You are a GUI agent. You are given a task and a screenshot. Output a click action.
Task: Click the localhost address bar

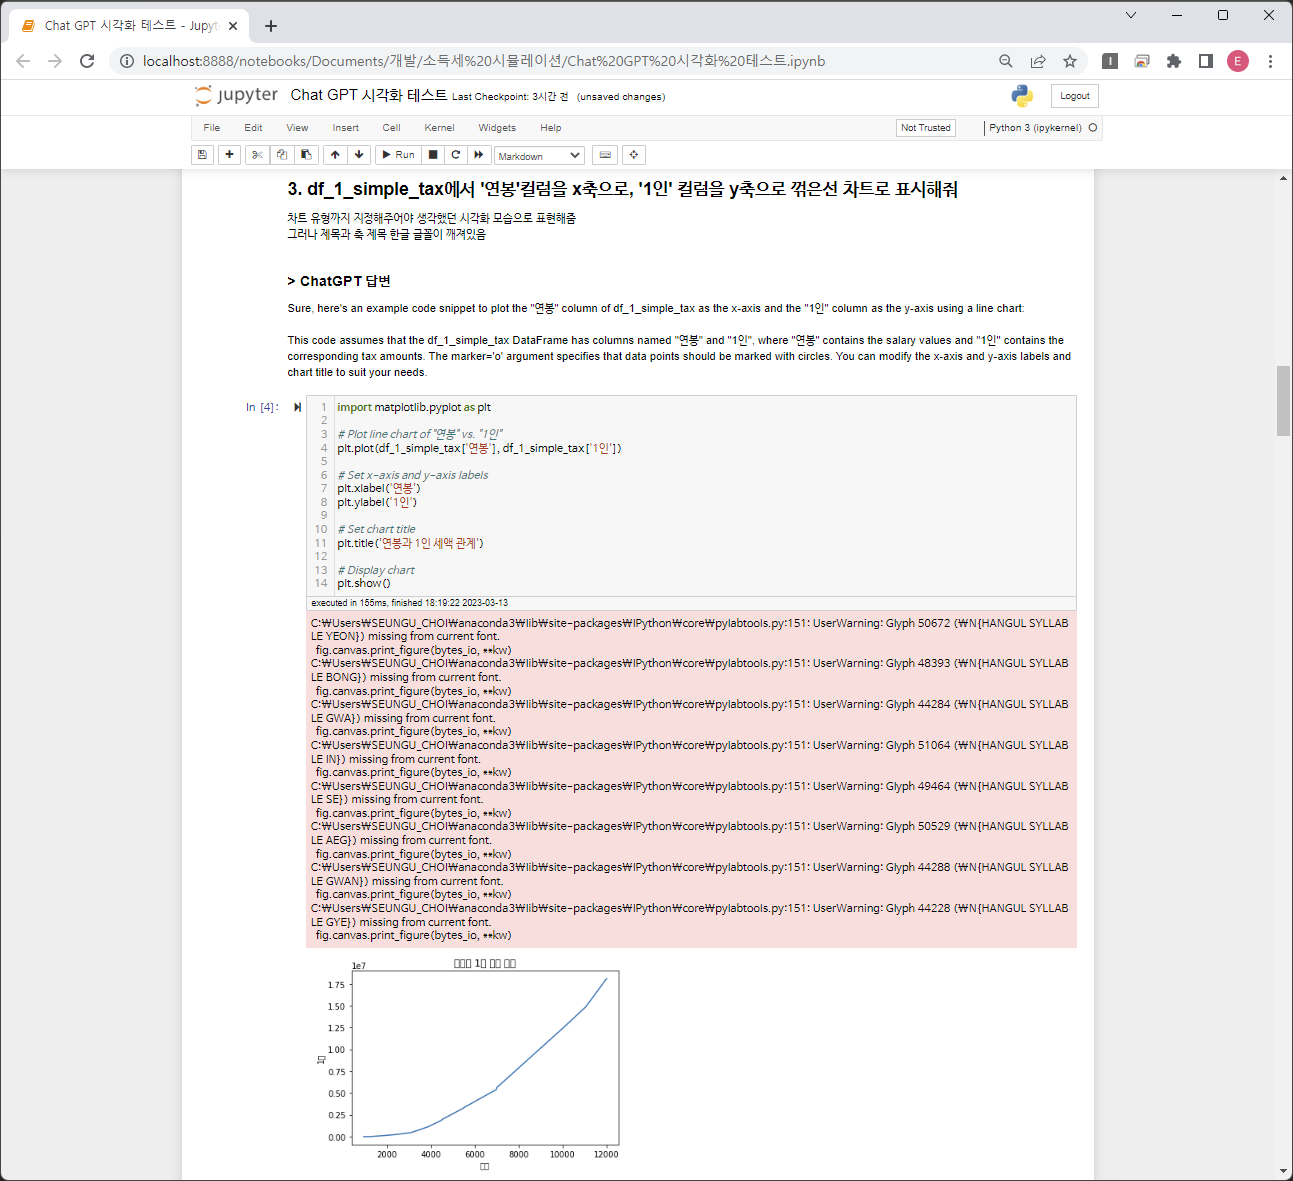[484, 61]
